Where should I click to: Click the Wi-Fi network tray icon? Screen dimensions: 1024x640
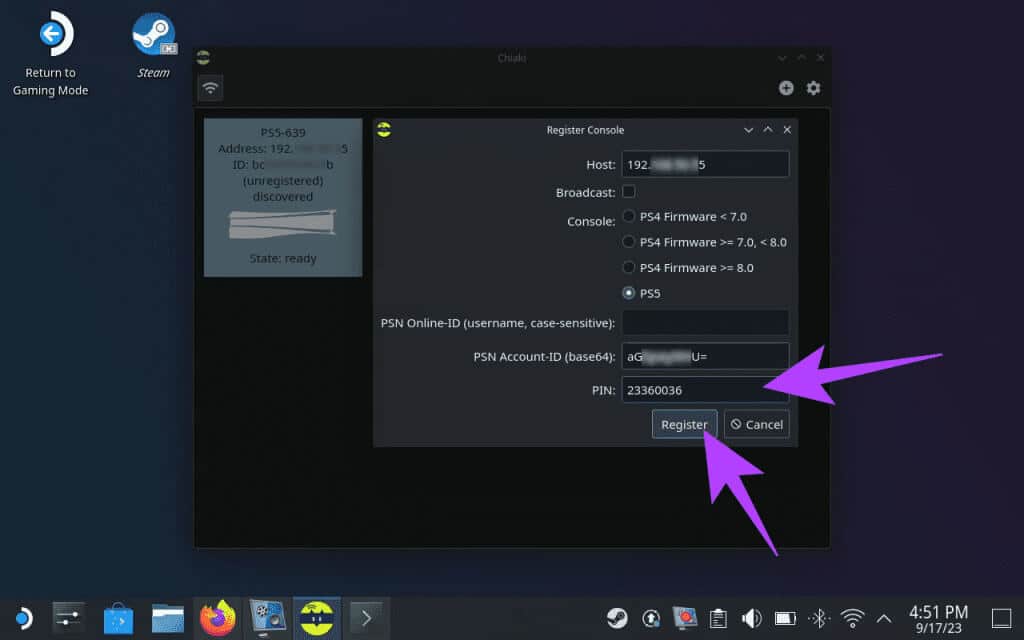(852, 618)
